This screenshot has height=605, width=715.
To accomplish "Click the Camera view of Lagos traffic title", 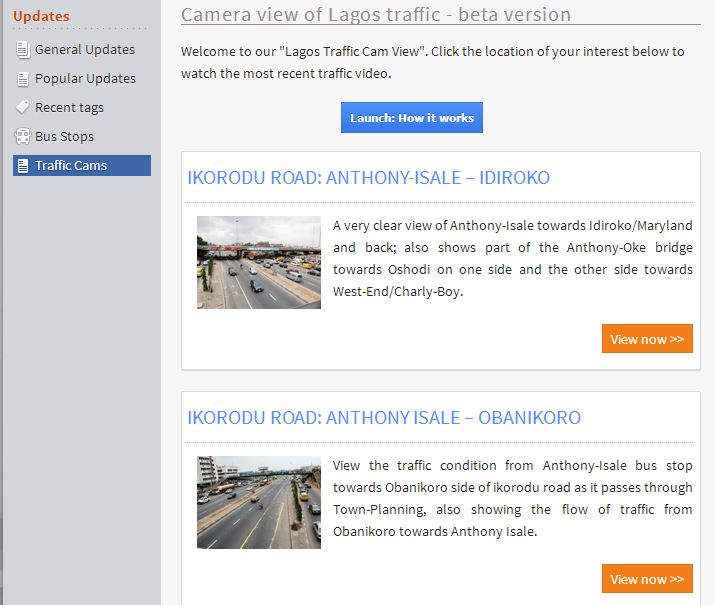I will click(x=376, y=15).
